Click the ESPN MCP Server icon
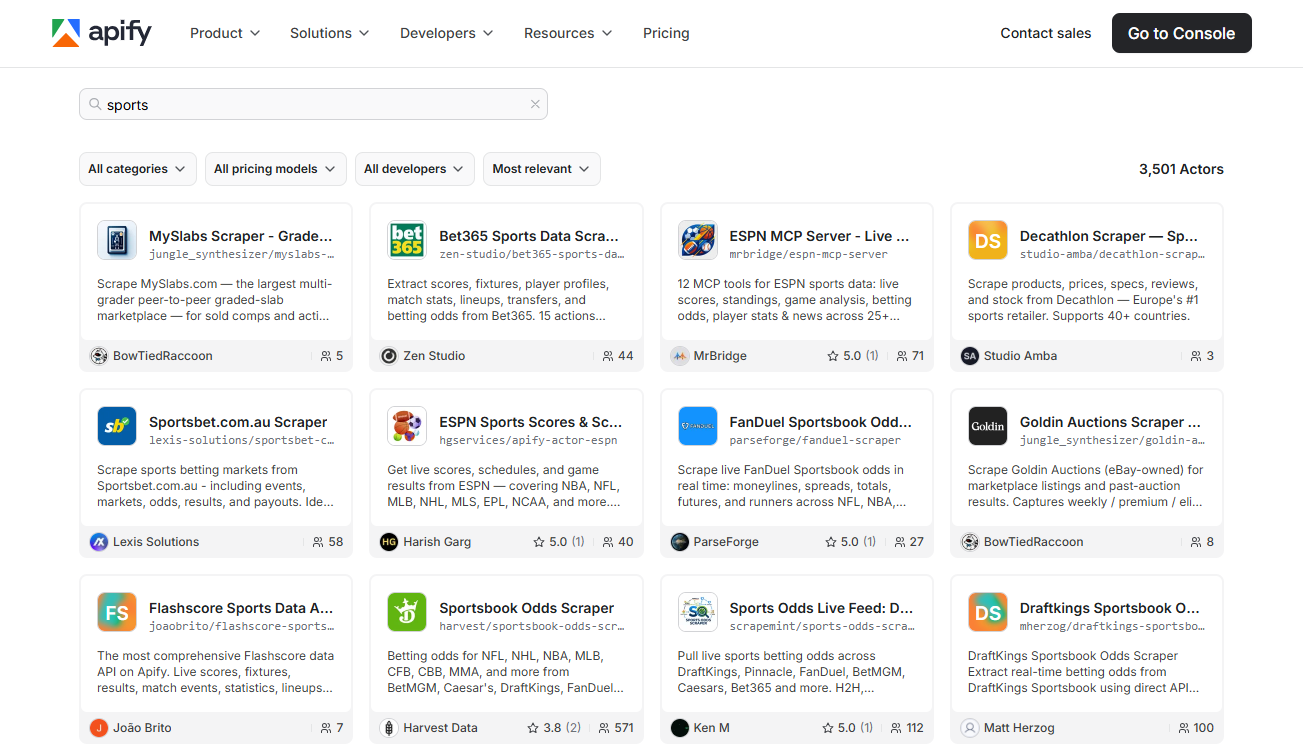The height and width of the screenshot is (754, 1303). coord(697,240)
